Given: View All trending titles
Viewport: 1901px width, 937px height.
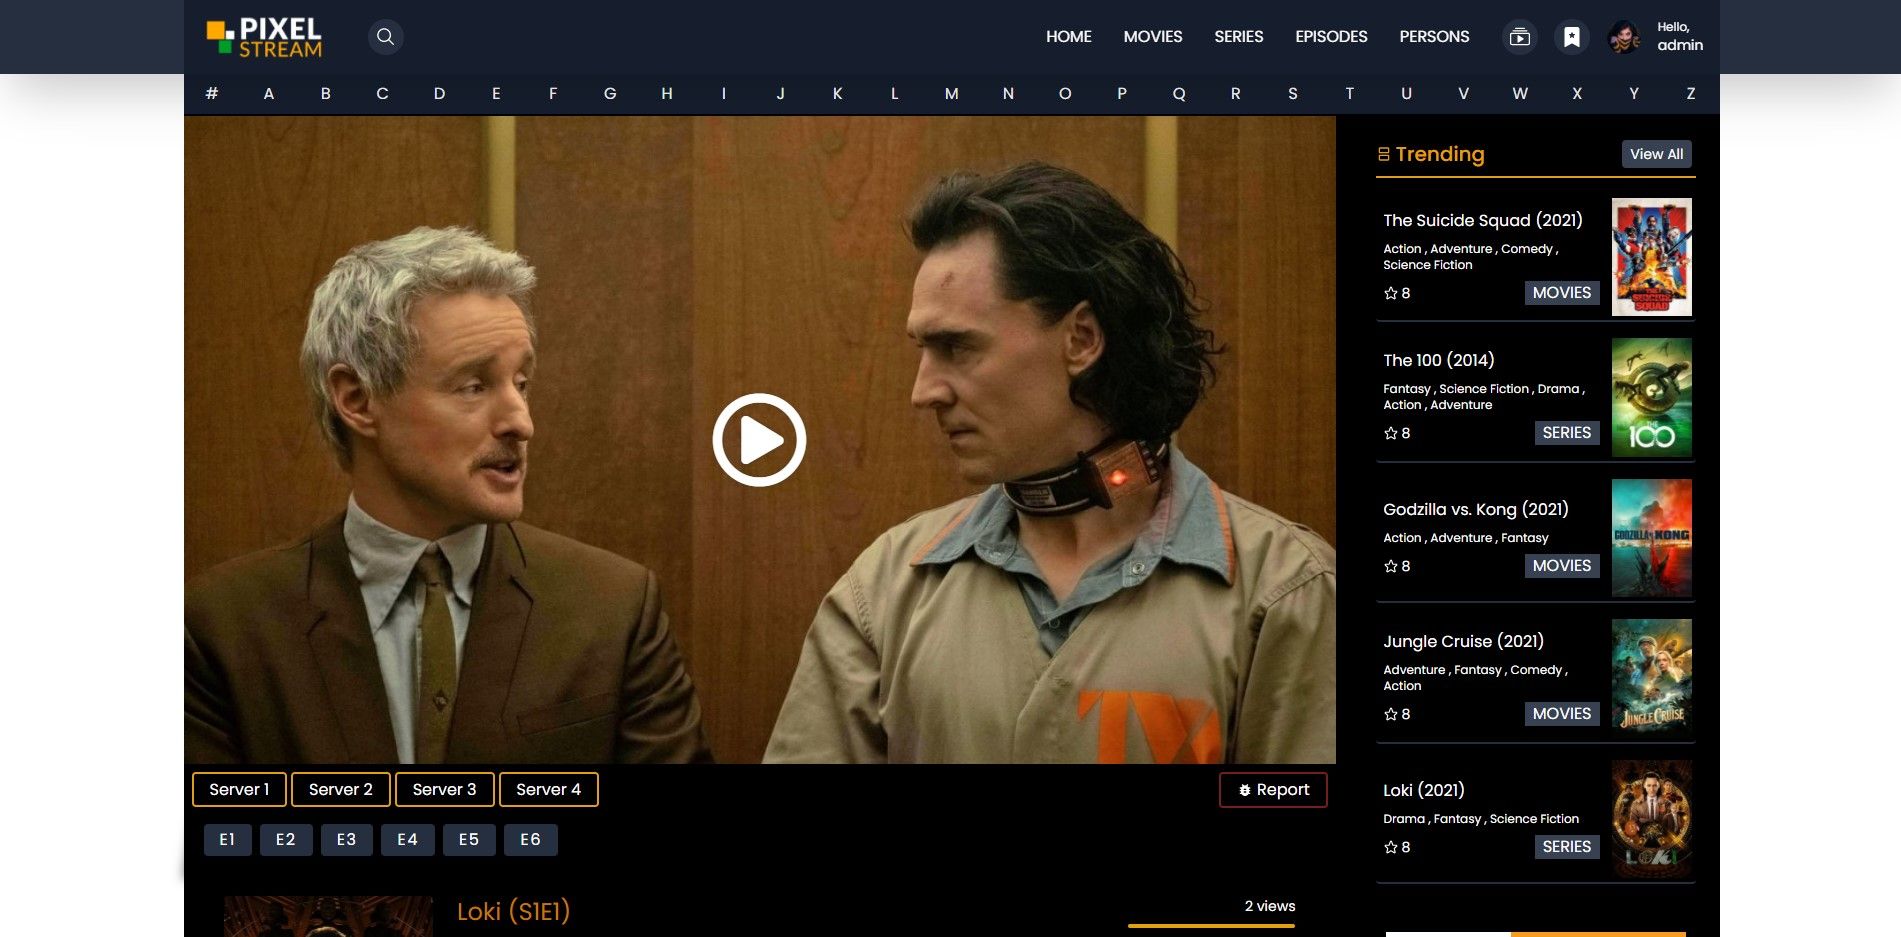Looking at the screenshot, I should (x=1656, y=154).
